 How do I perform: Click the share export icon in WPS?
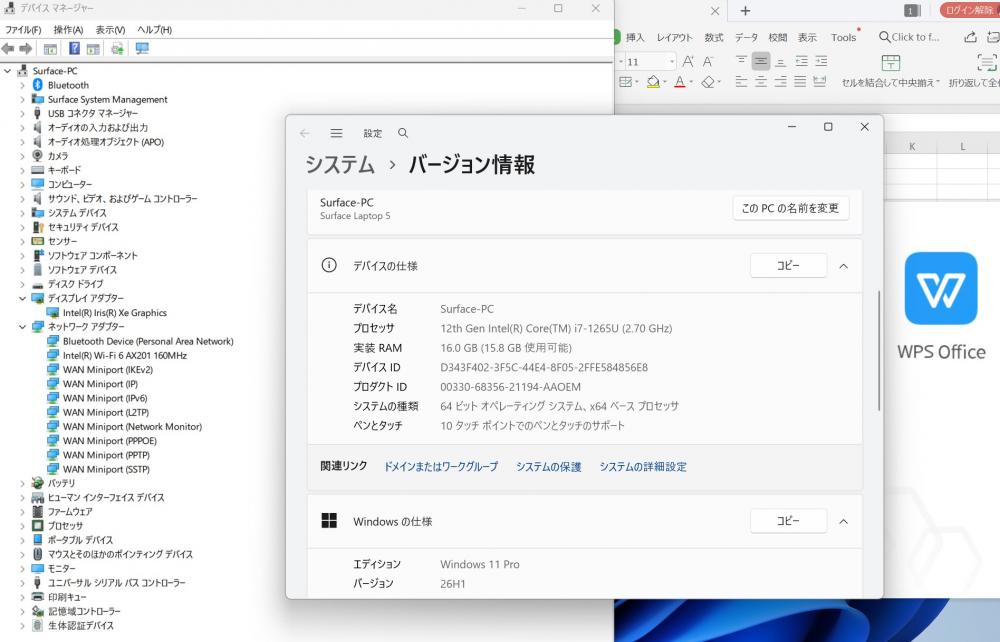(970, 37)
